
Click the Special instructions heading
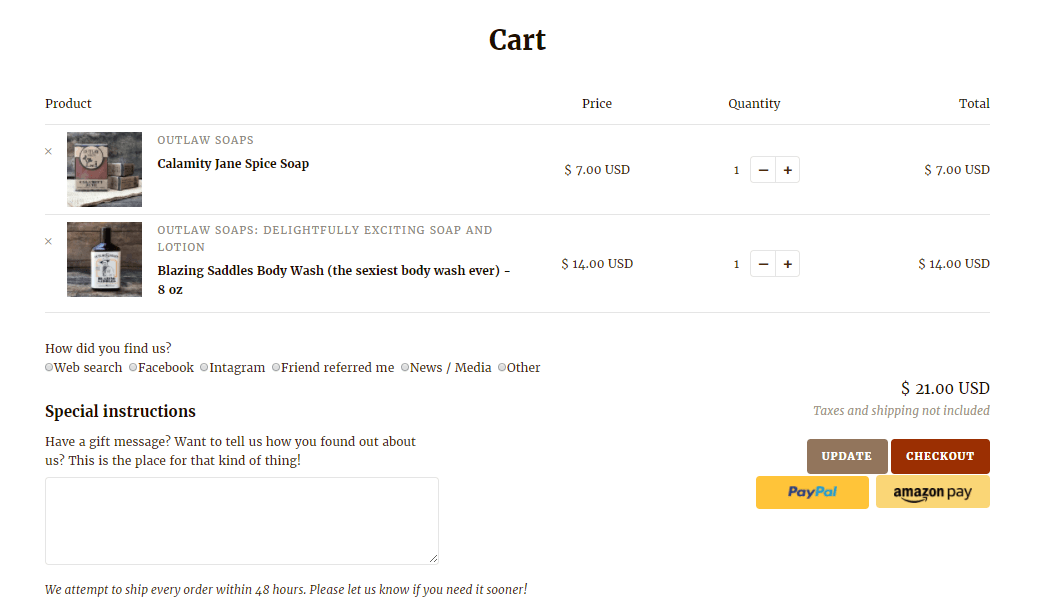[120, 411]
